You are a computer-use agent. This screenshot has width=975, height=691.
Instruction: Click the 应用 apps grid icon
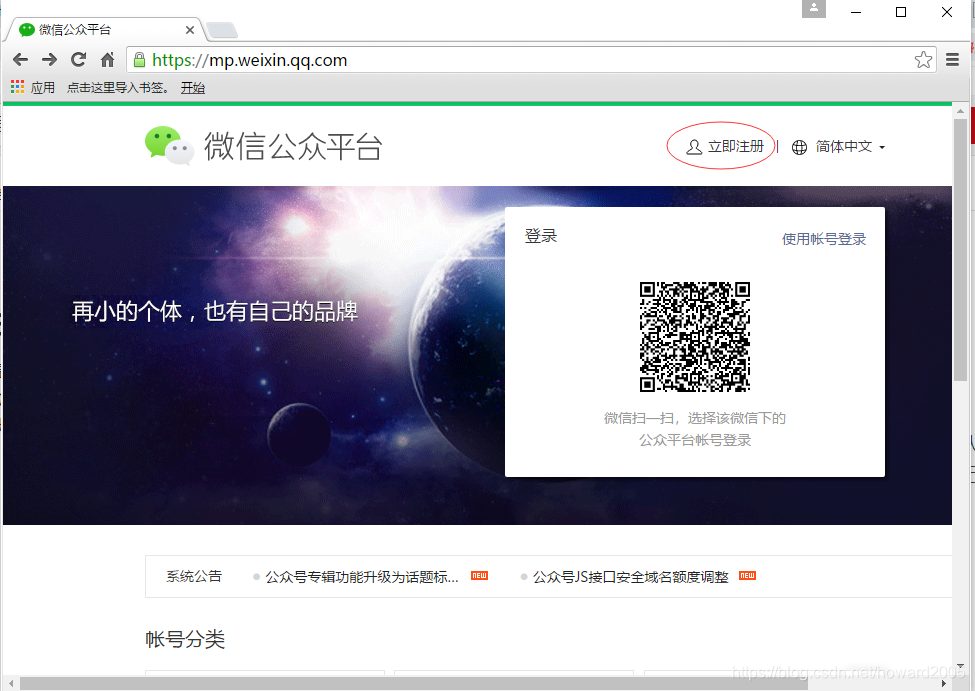click(x=16, y=87)
